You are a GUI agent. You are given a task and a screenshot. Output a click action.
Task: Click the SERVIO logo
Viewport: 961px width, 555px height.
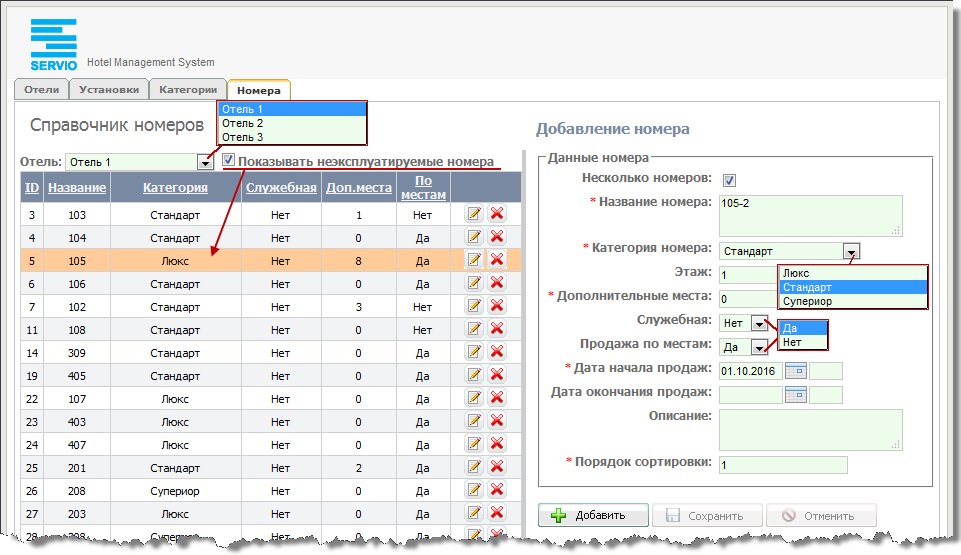coord(54,44)
